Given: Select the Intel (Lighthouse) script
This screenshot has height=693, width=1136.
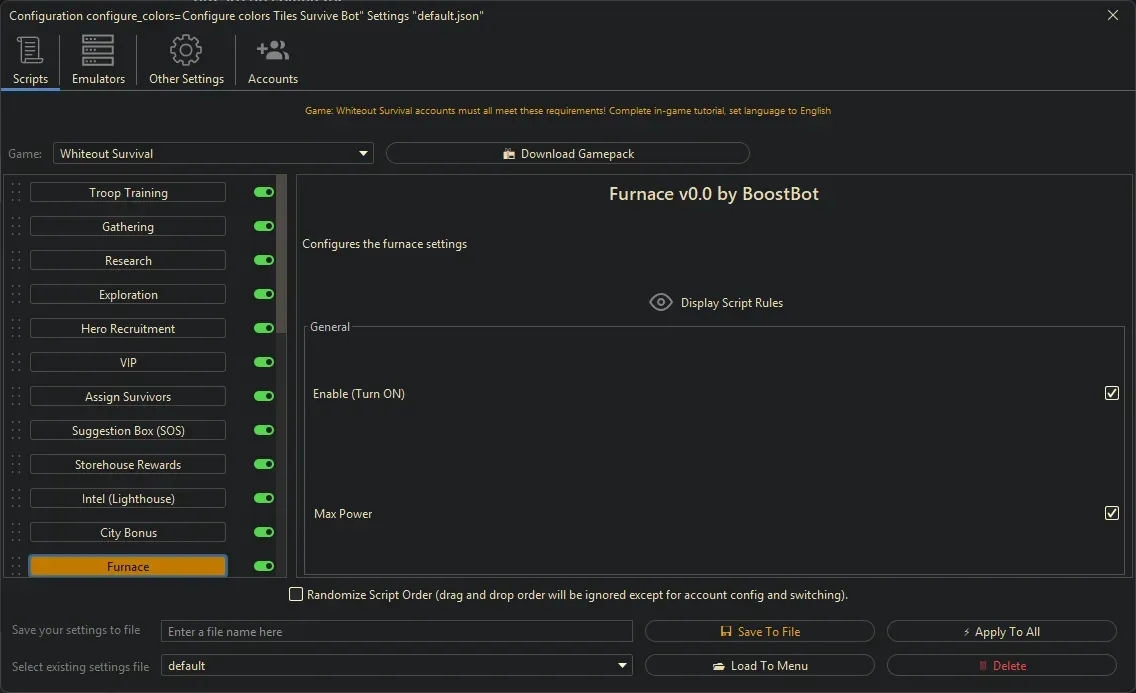Looking at the screenshot, I should coord(128,499).
